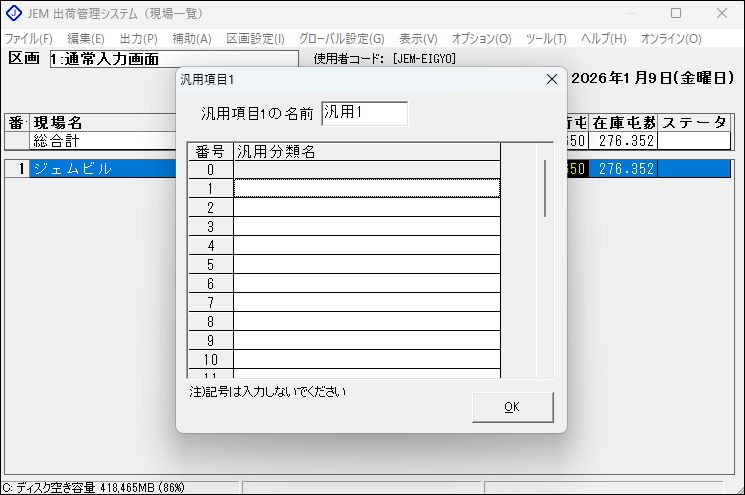Image resolution: width=745 pixels, height=495 pixels.
Task: Open the 編集(E) menu
Action: [86, 38]
